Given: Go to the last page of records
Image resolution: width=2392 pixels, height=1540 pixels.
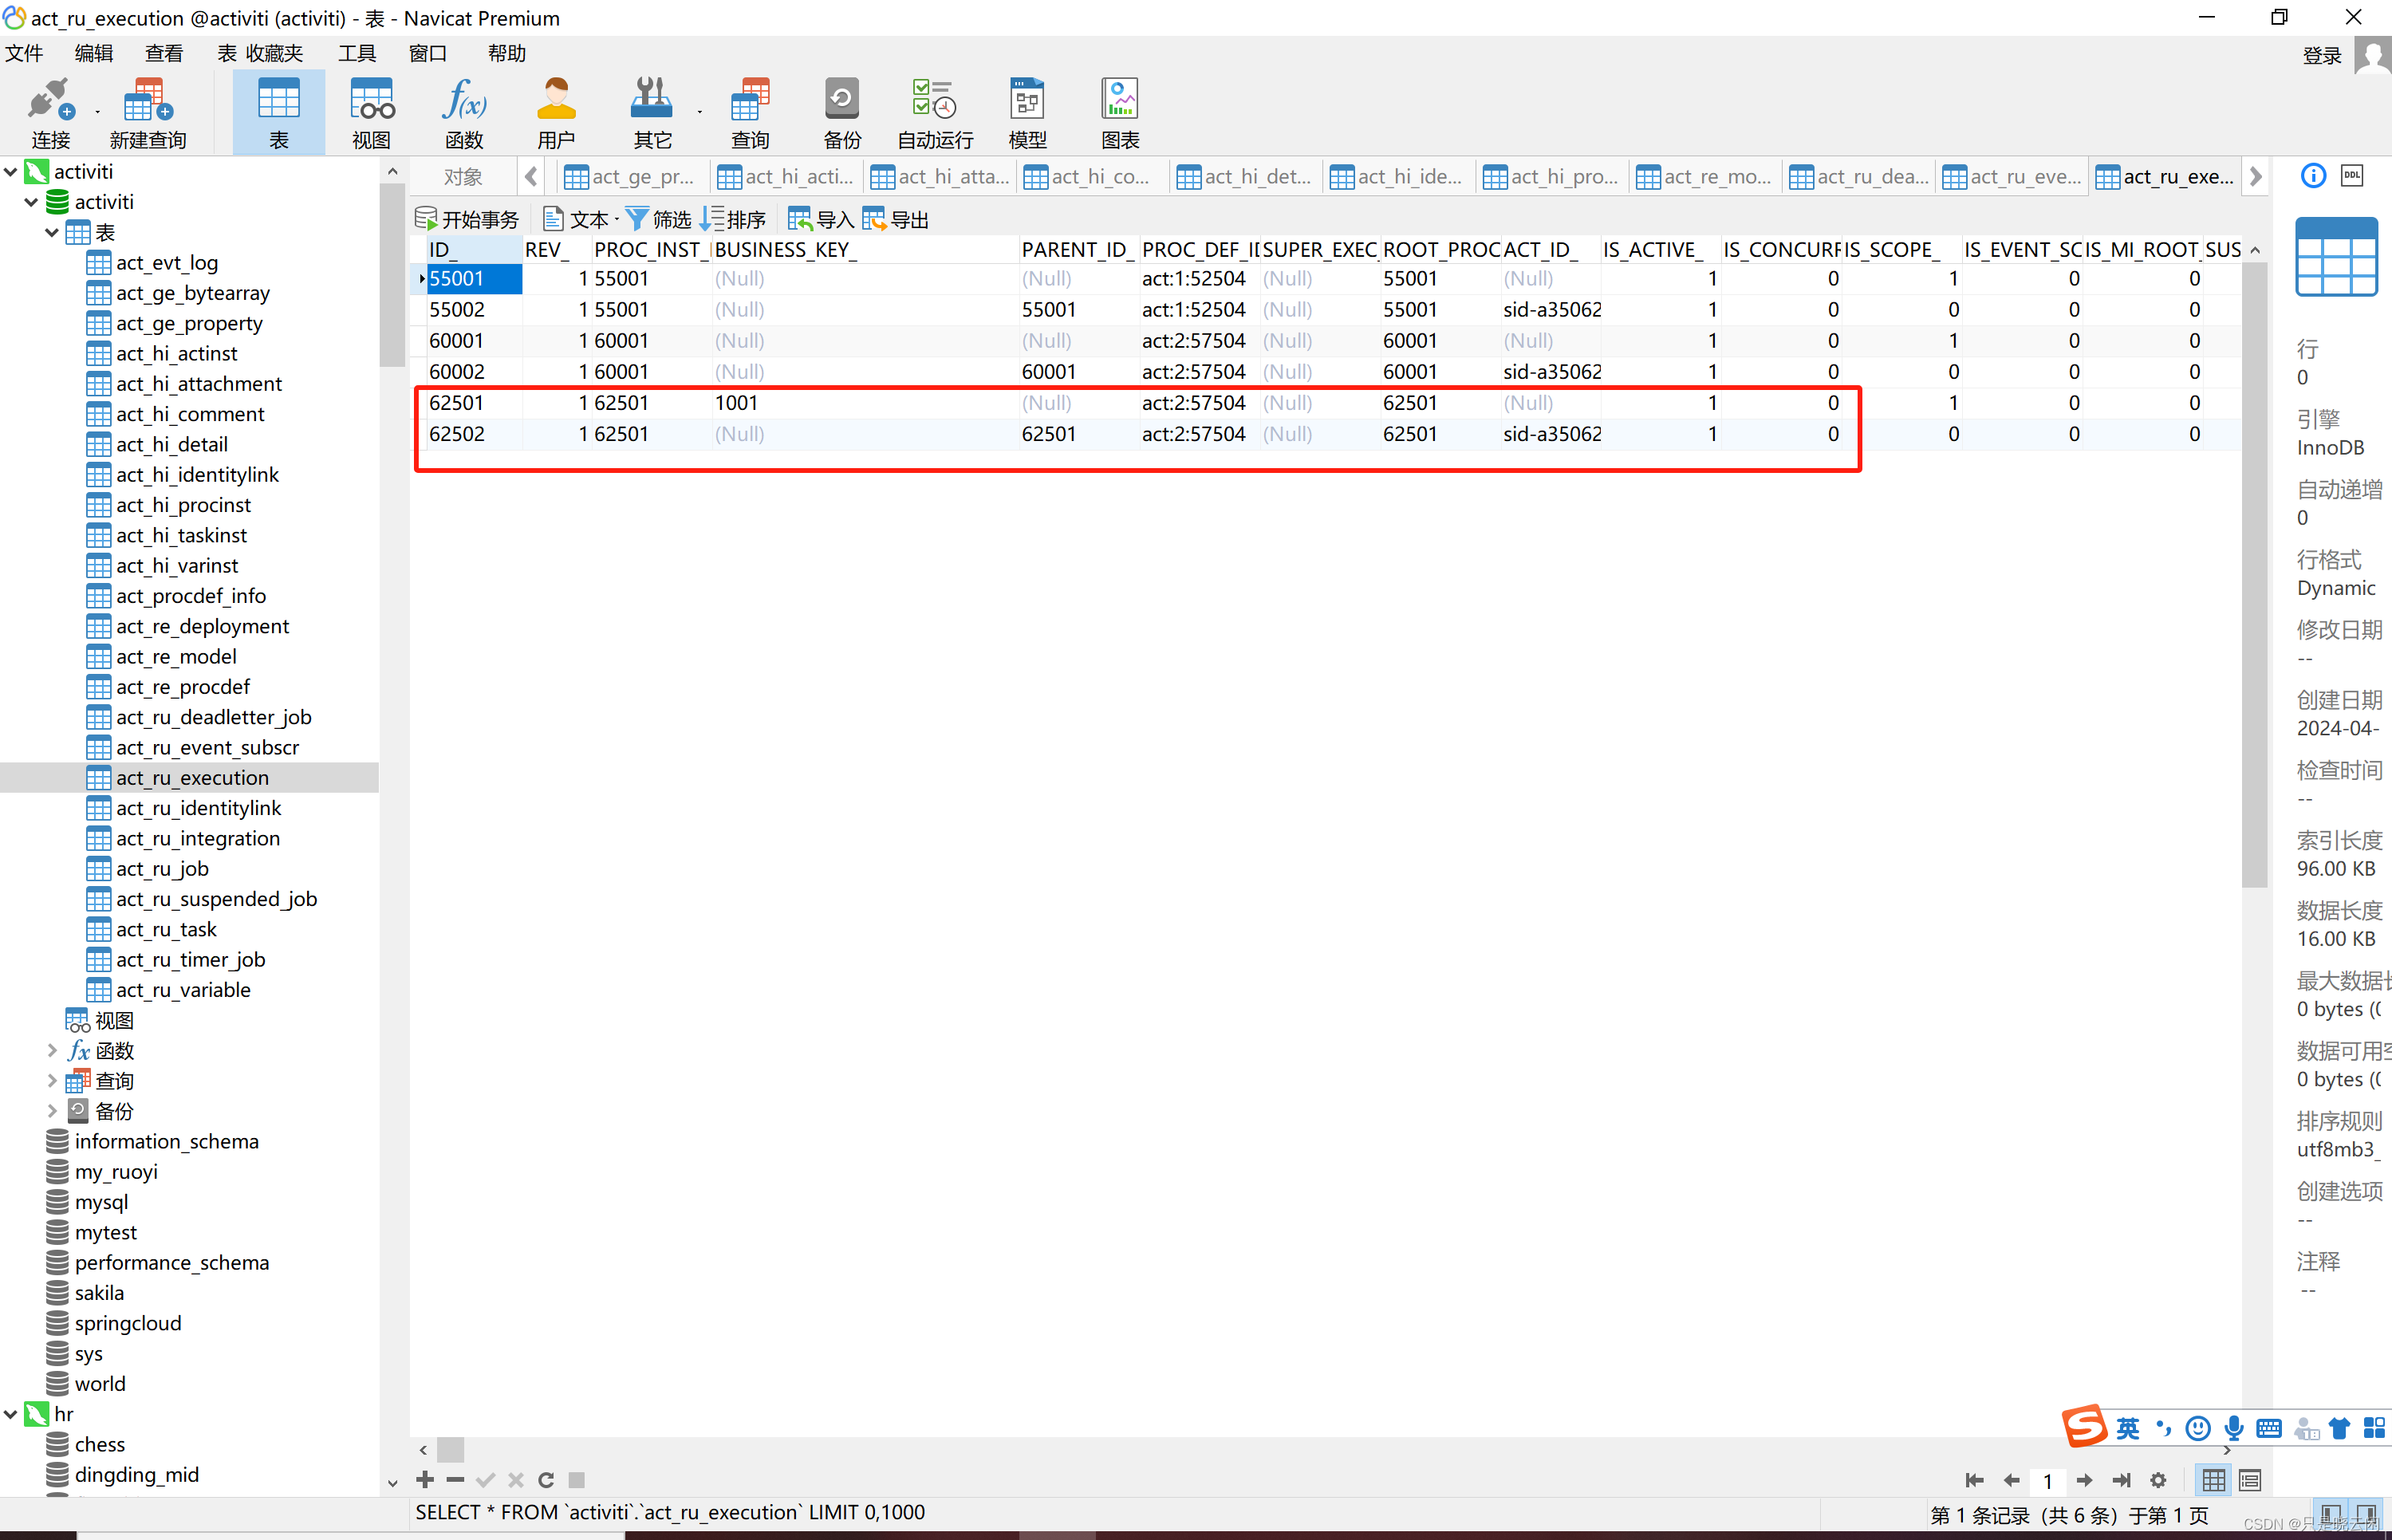Looking at the screenshot, I should coord(2121,1480).
